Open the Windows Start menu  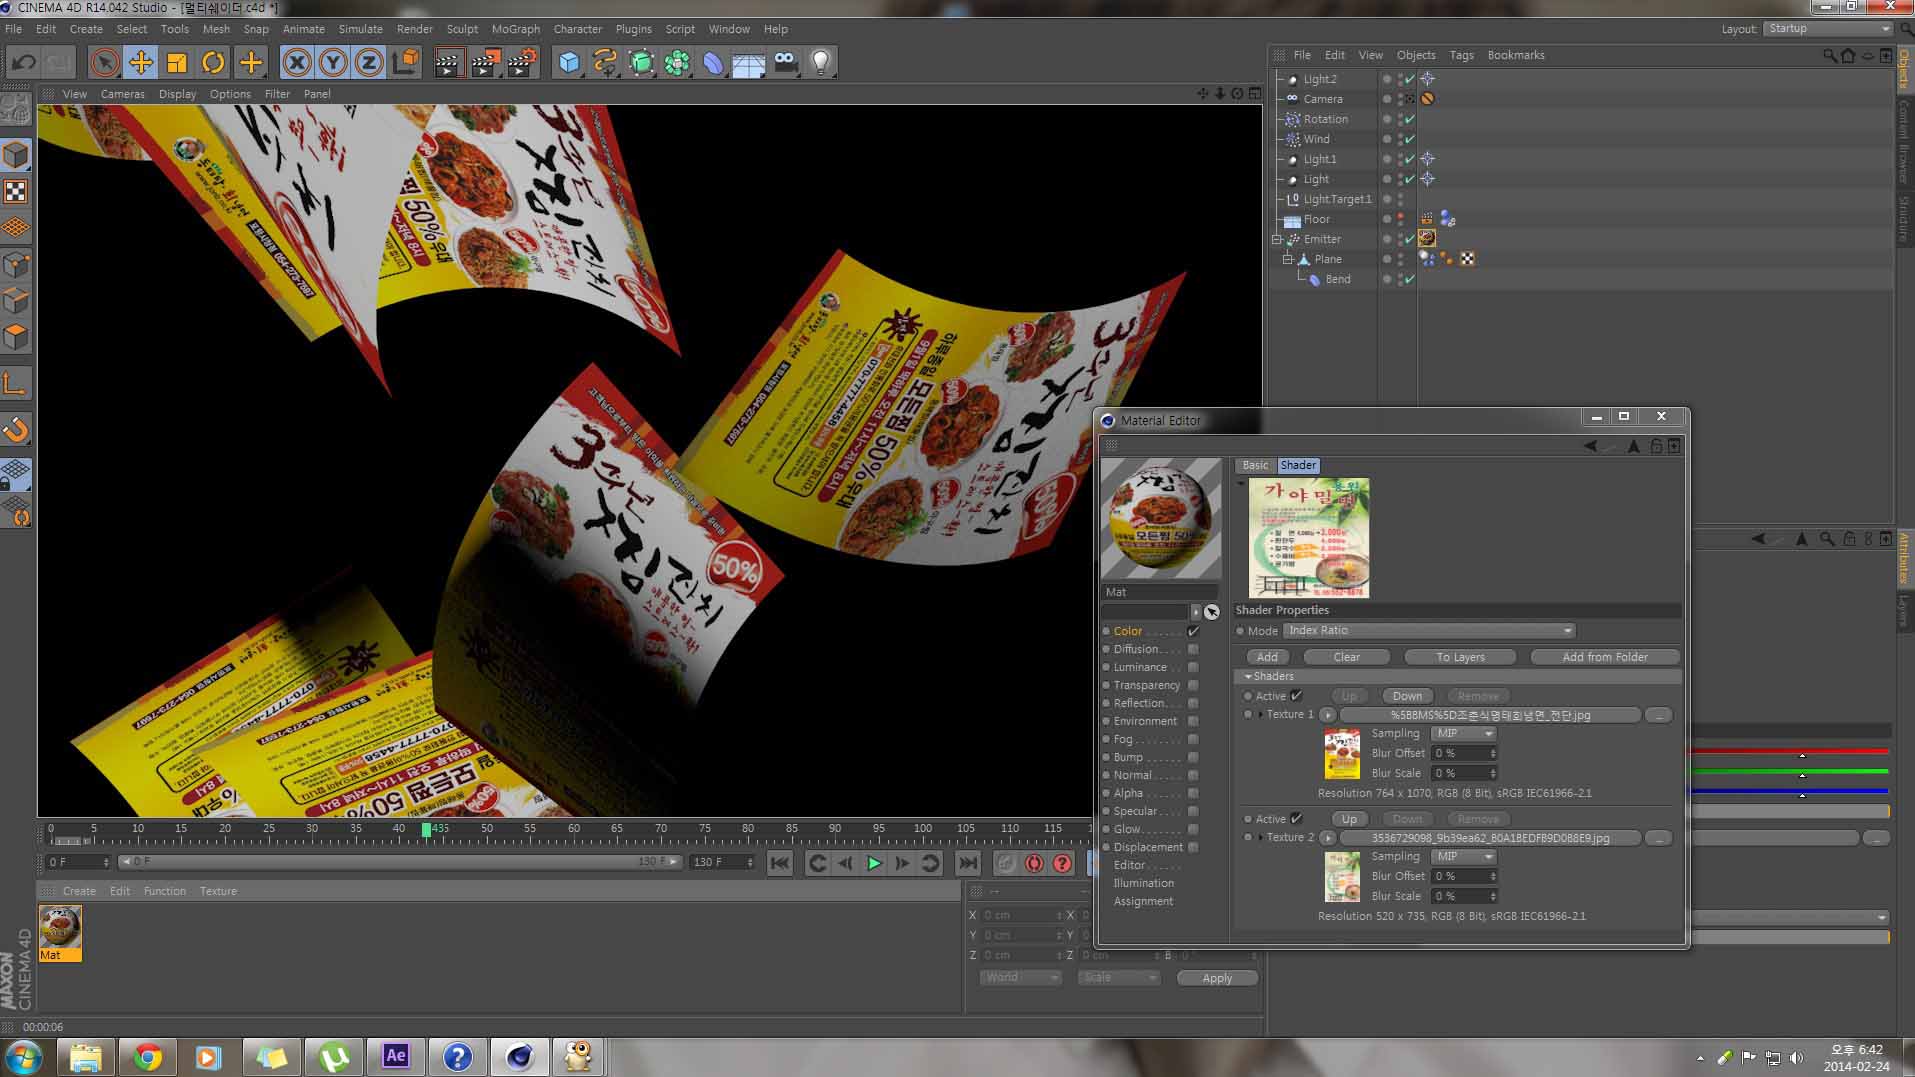pos(23,1056)
